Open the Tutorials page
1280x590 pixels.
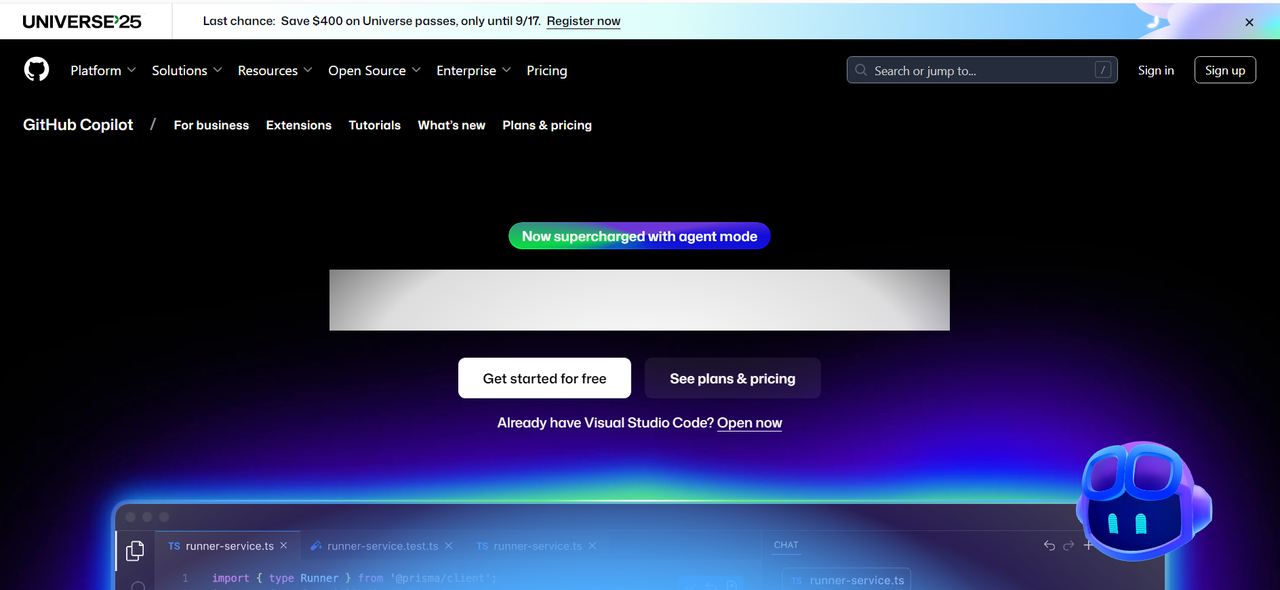(375, 125)
